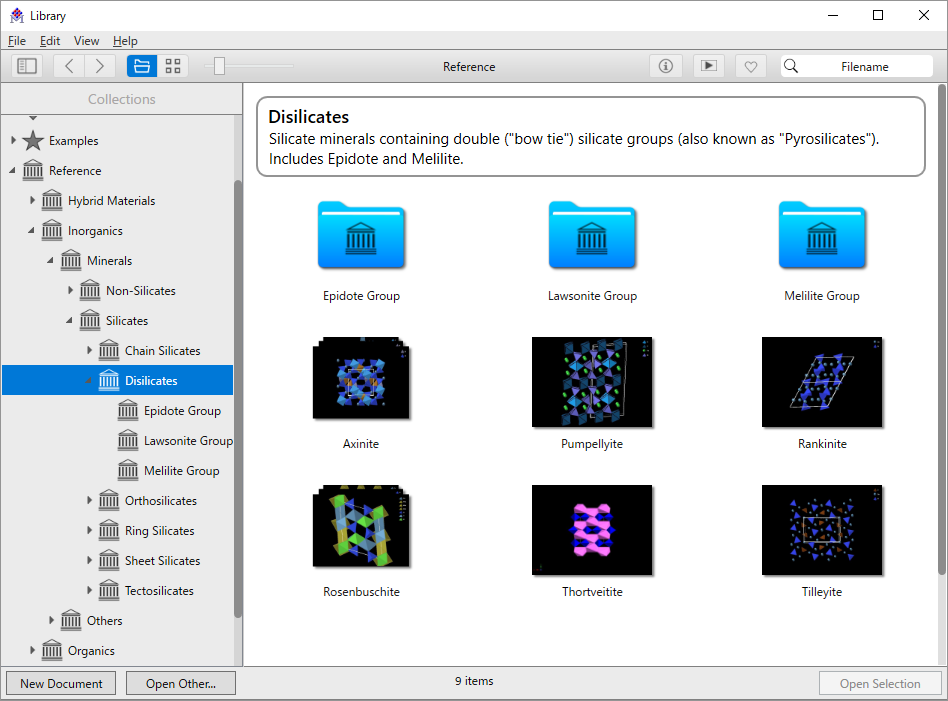
Task: Click the Open Selection button
Action: point(880,683)
